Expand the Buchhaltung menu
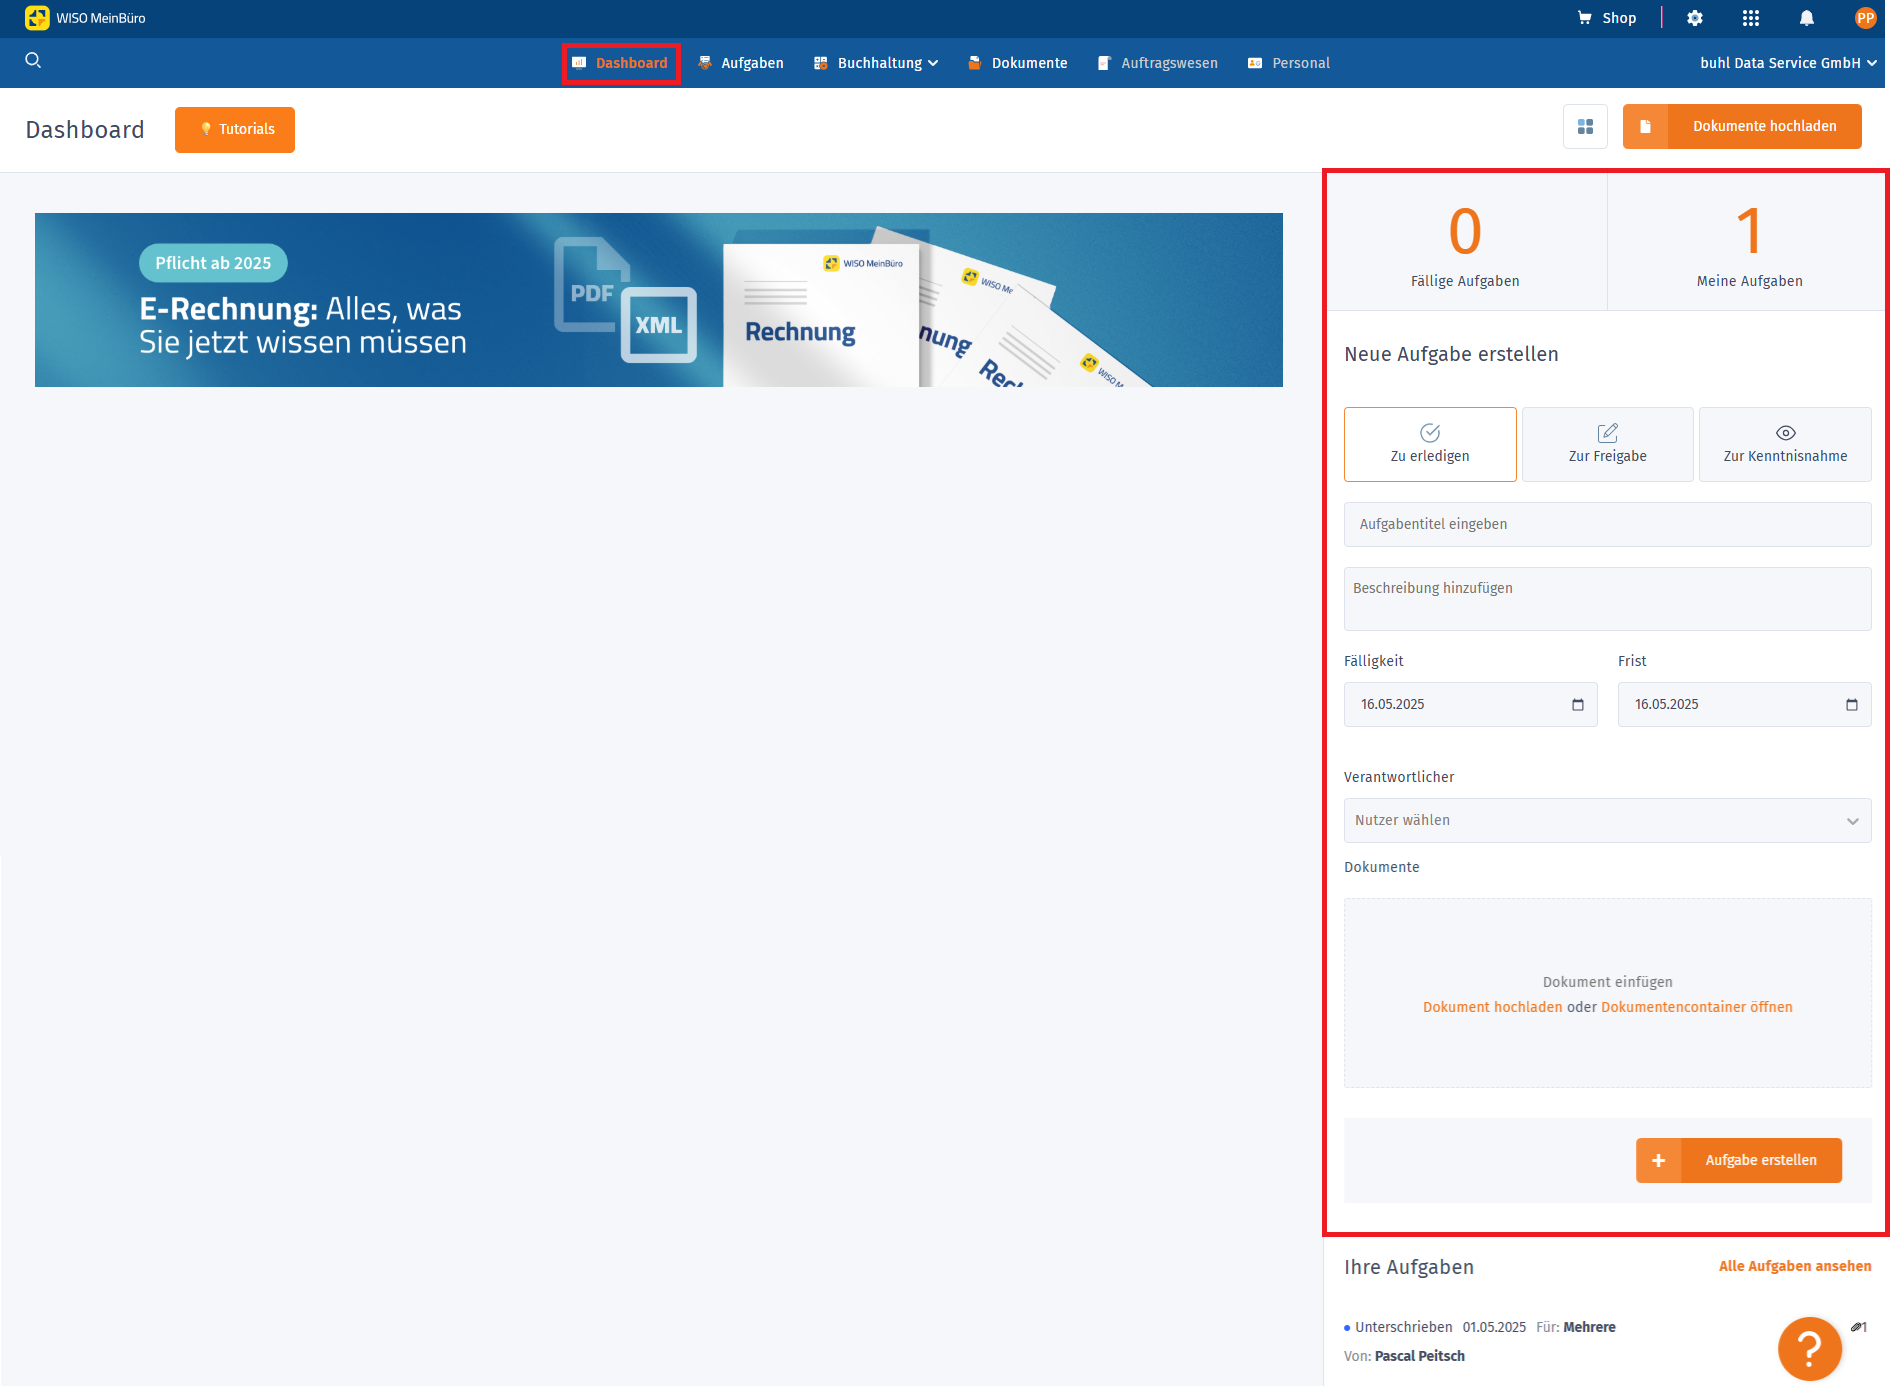 (x=876, y=63)
